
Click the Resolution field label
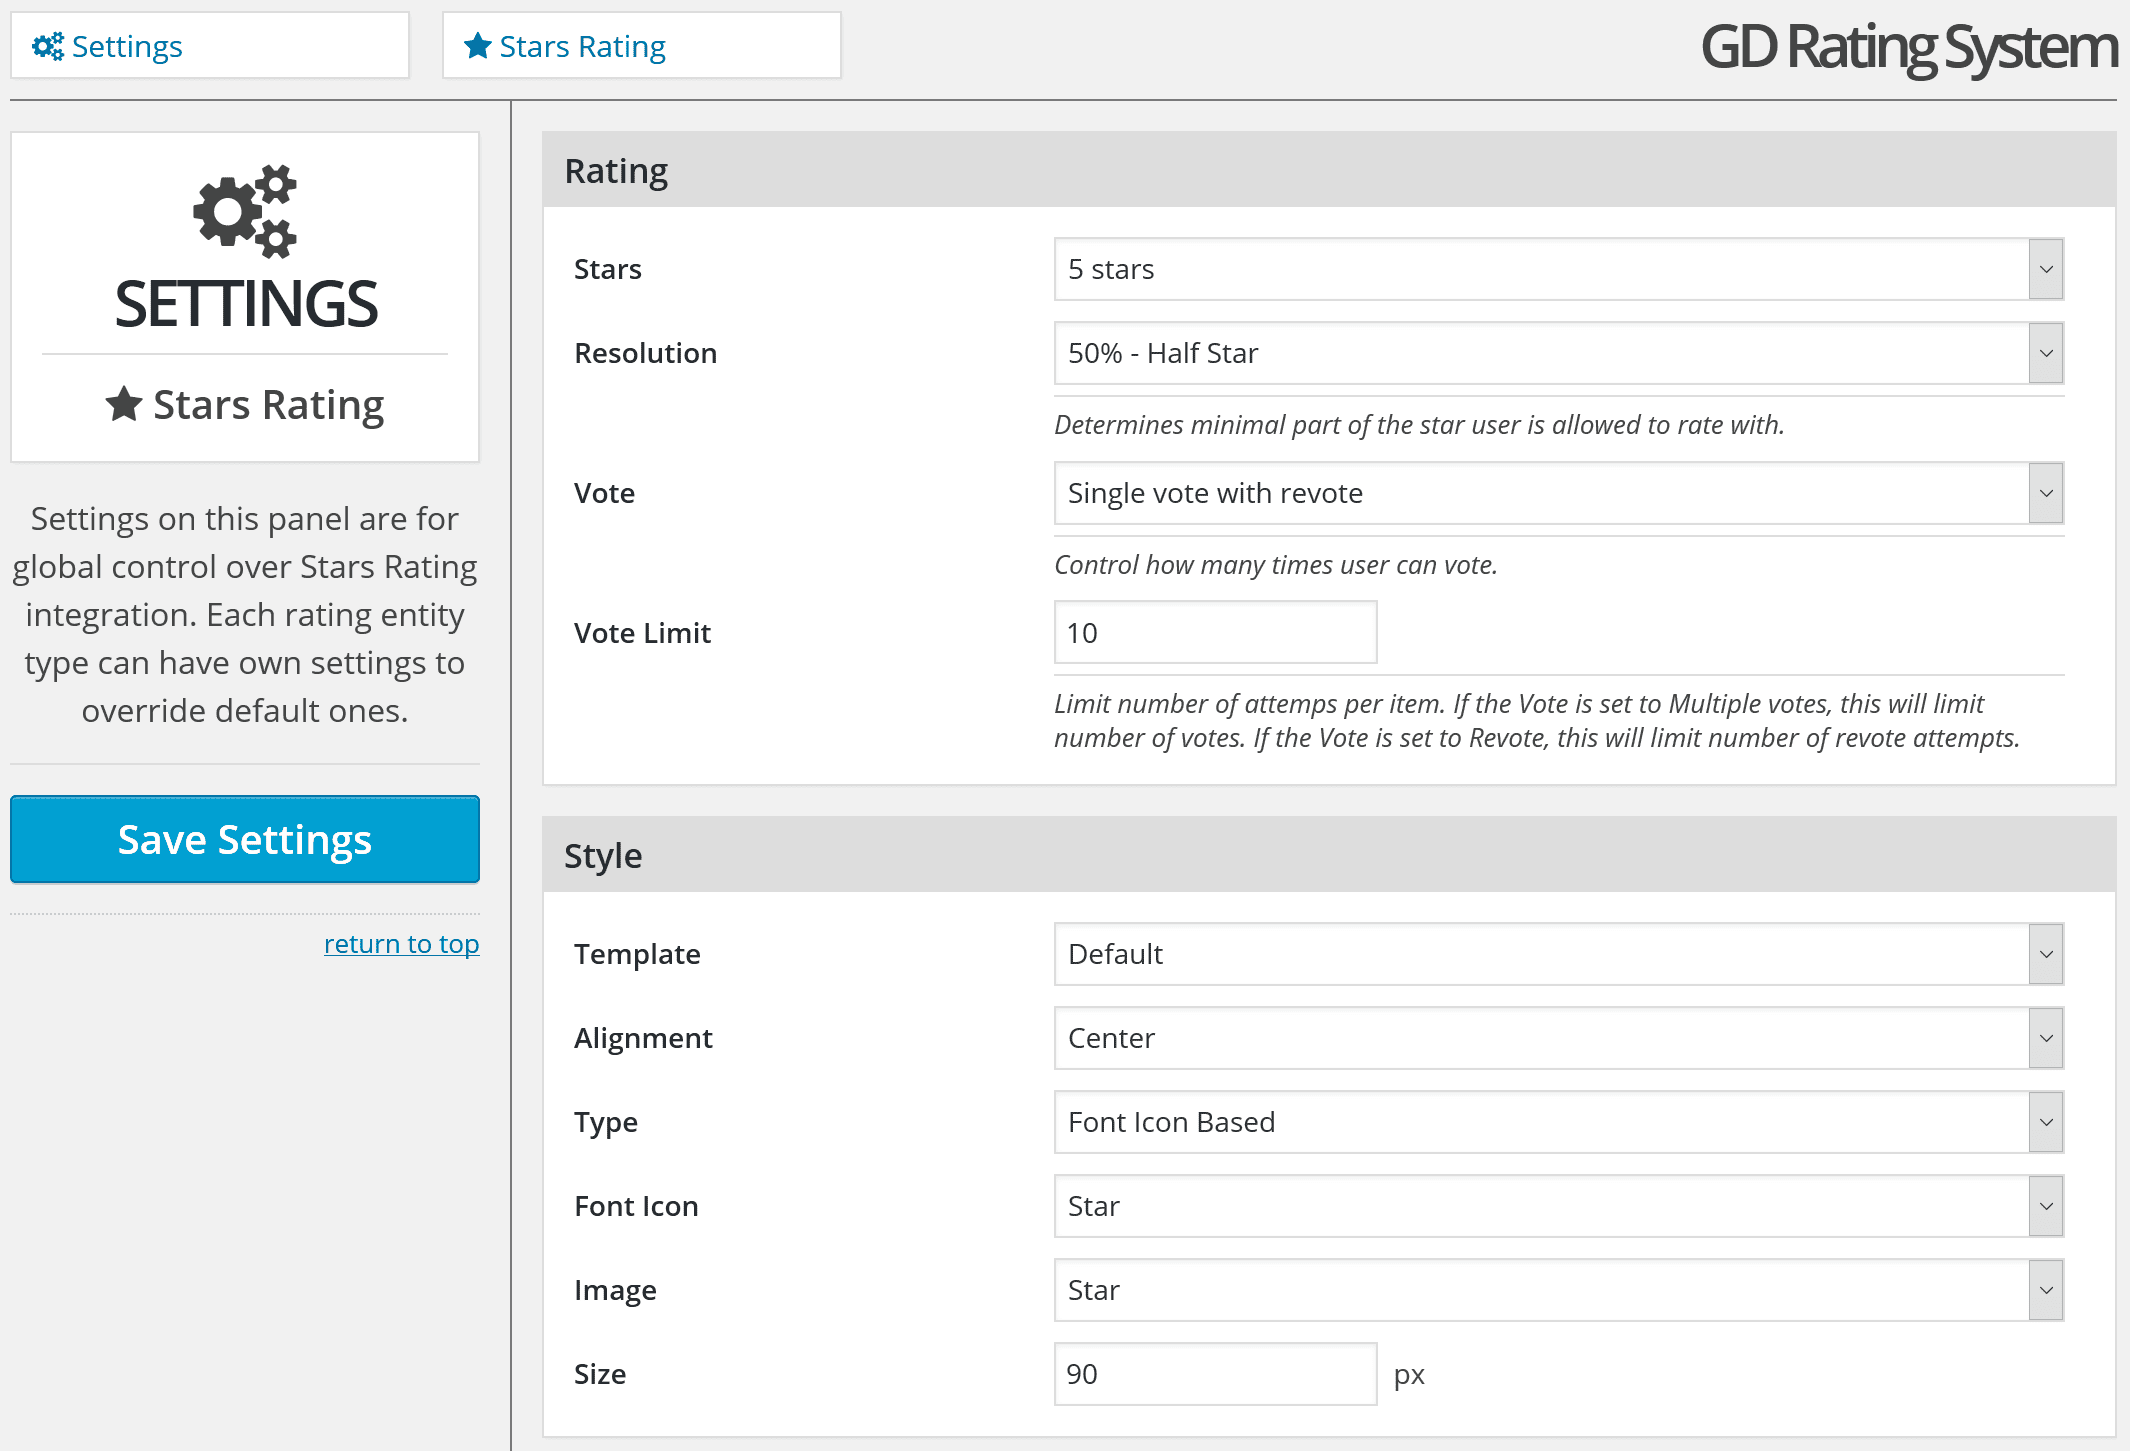(x=646, y=353)
